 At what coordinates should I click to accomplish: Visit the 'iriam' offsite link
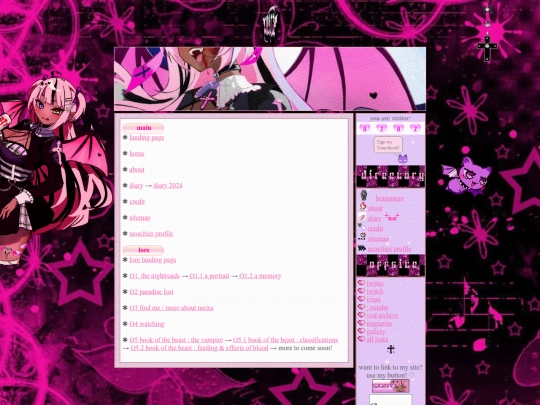pyautogui.click(x=374, y=300)
